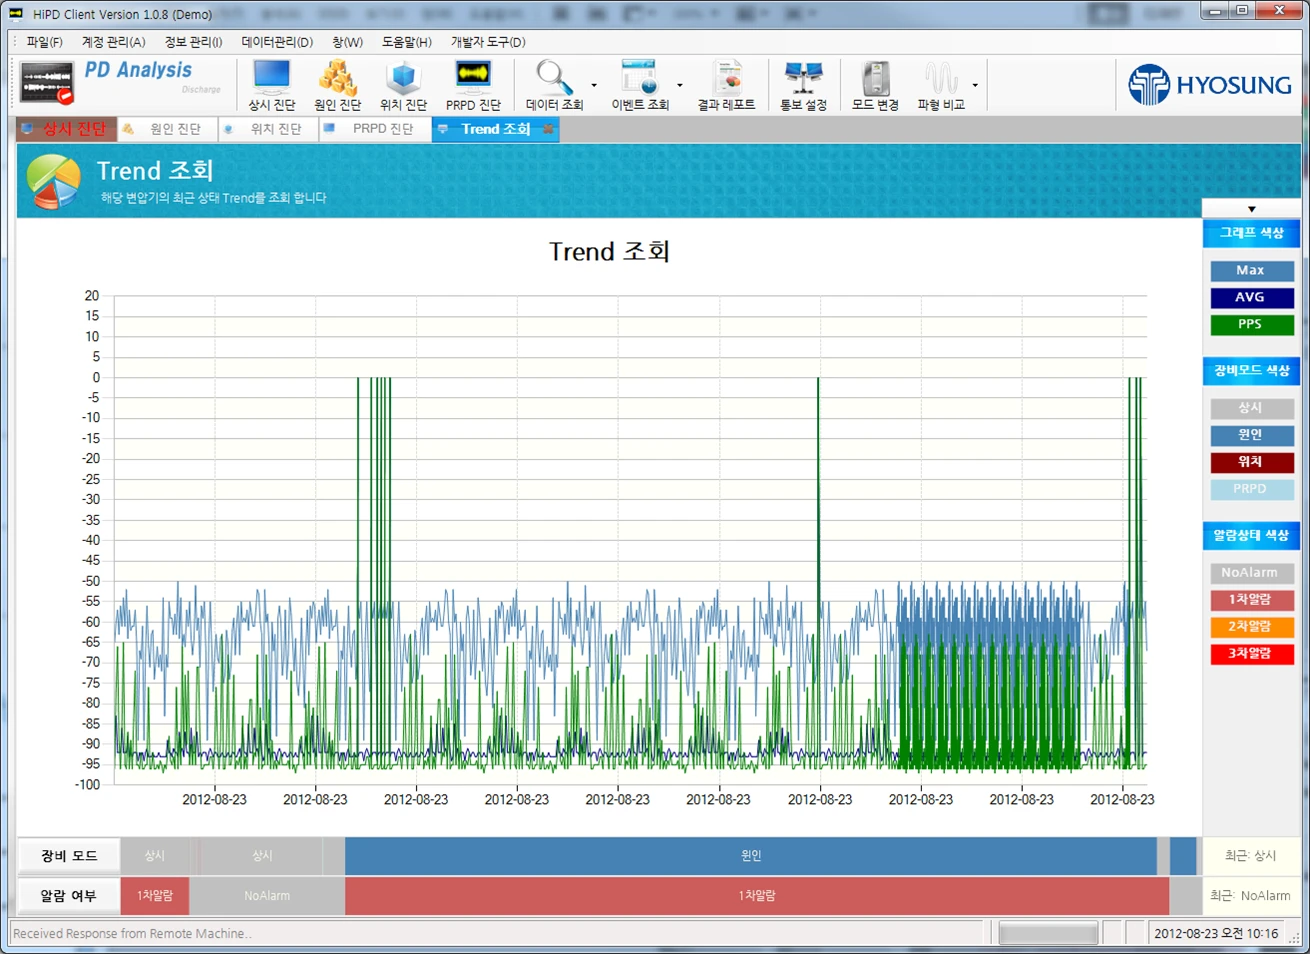Click the 1차알람 legend color swatch
This screenshot has height=954, width=1310.
point(1251,600)
